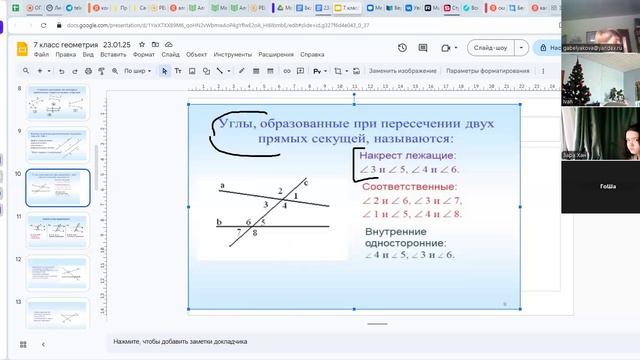Open the Google Slides home icon
The width and height of the screenshot is (640, 360).
click(22, 49)
